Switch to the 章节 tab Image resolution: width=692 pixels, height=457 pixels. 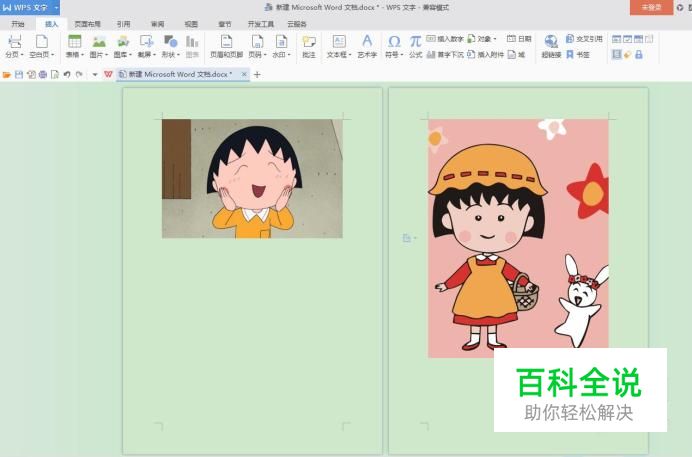[x=225, y=24]
